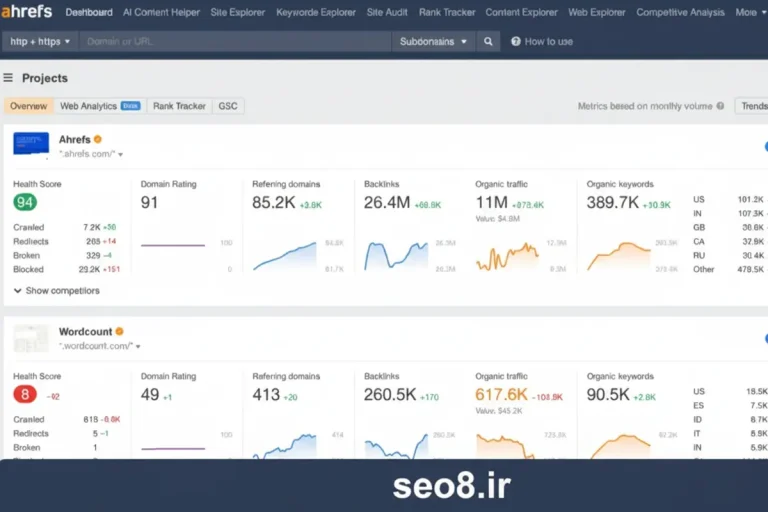Switch to the Web Analytics tab
The width and height of the screenshot is (768, 512).
click(100, 106)
